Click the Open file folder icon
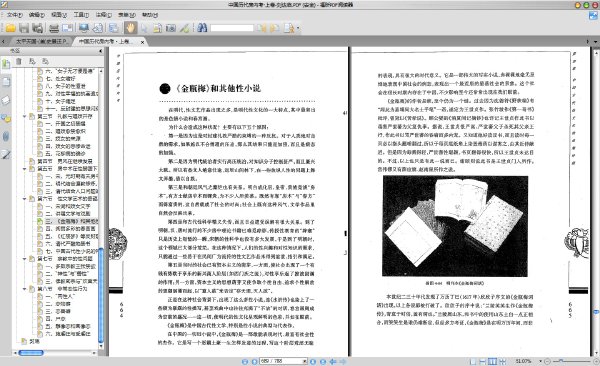 pyautogui.click(x=11, y=28)
